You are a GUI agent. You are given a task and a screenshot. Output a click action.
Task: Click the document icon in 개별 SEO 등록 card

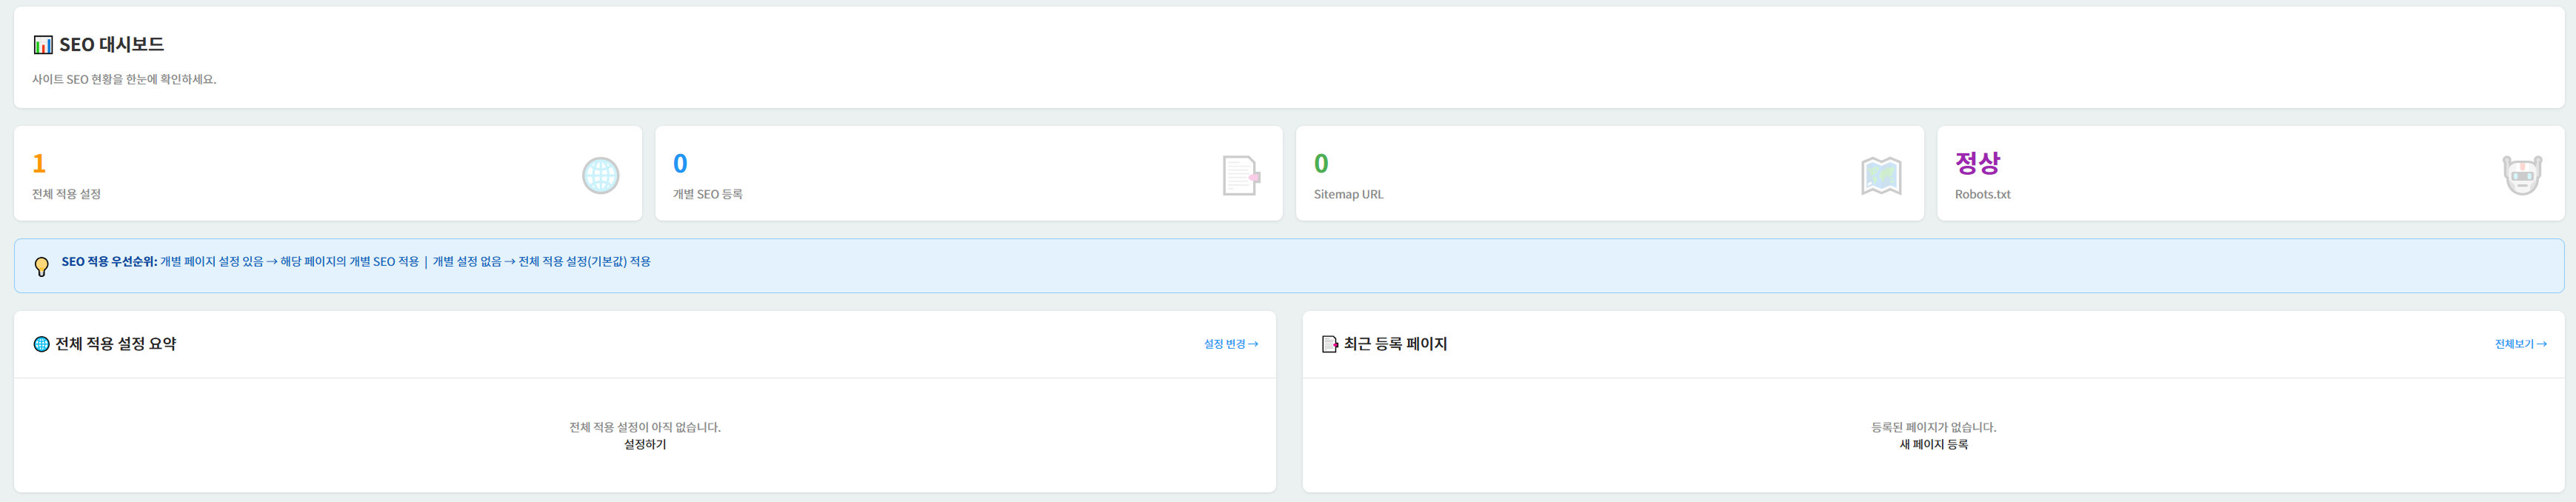tap(1240, 176)
